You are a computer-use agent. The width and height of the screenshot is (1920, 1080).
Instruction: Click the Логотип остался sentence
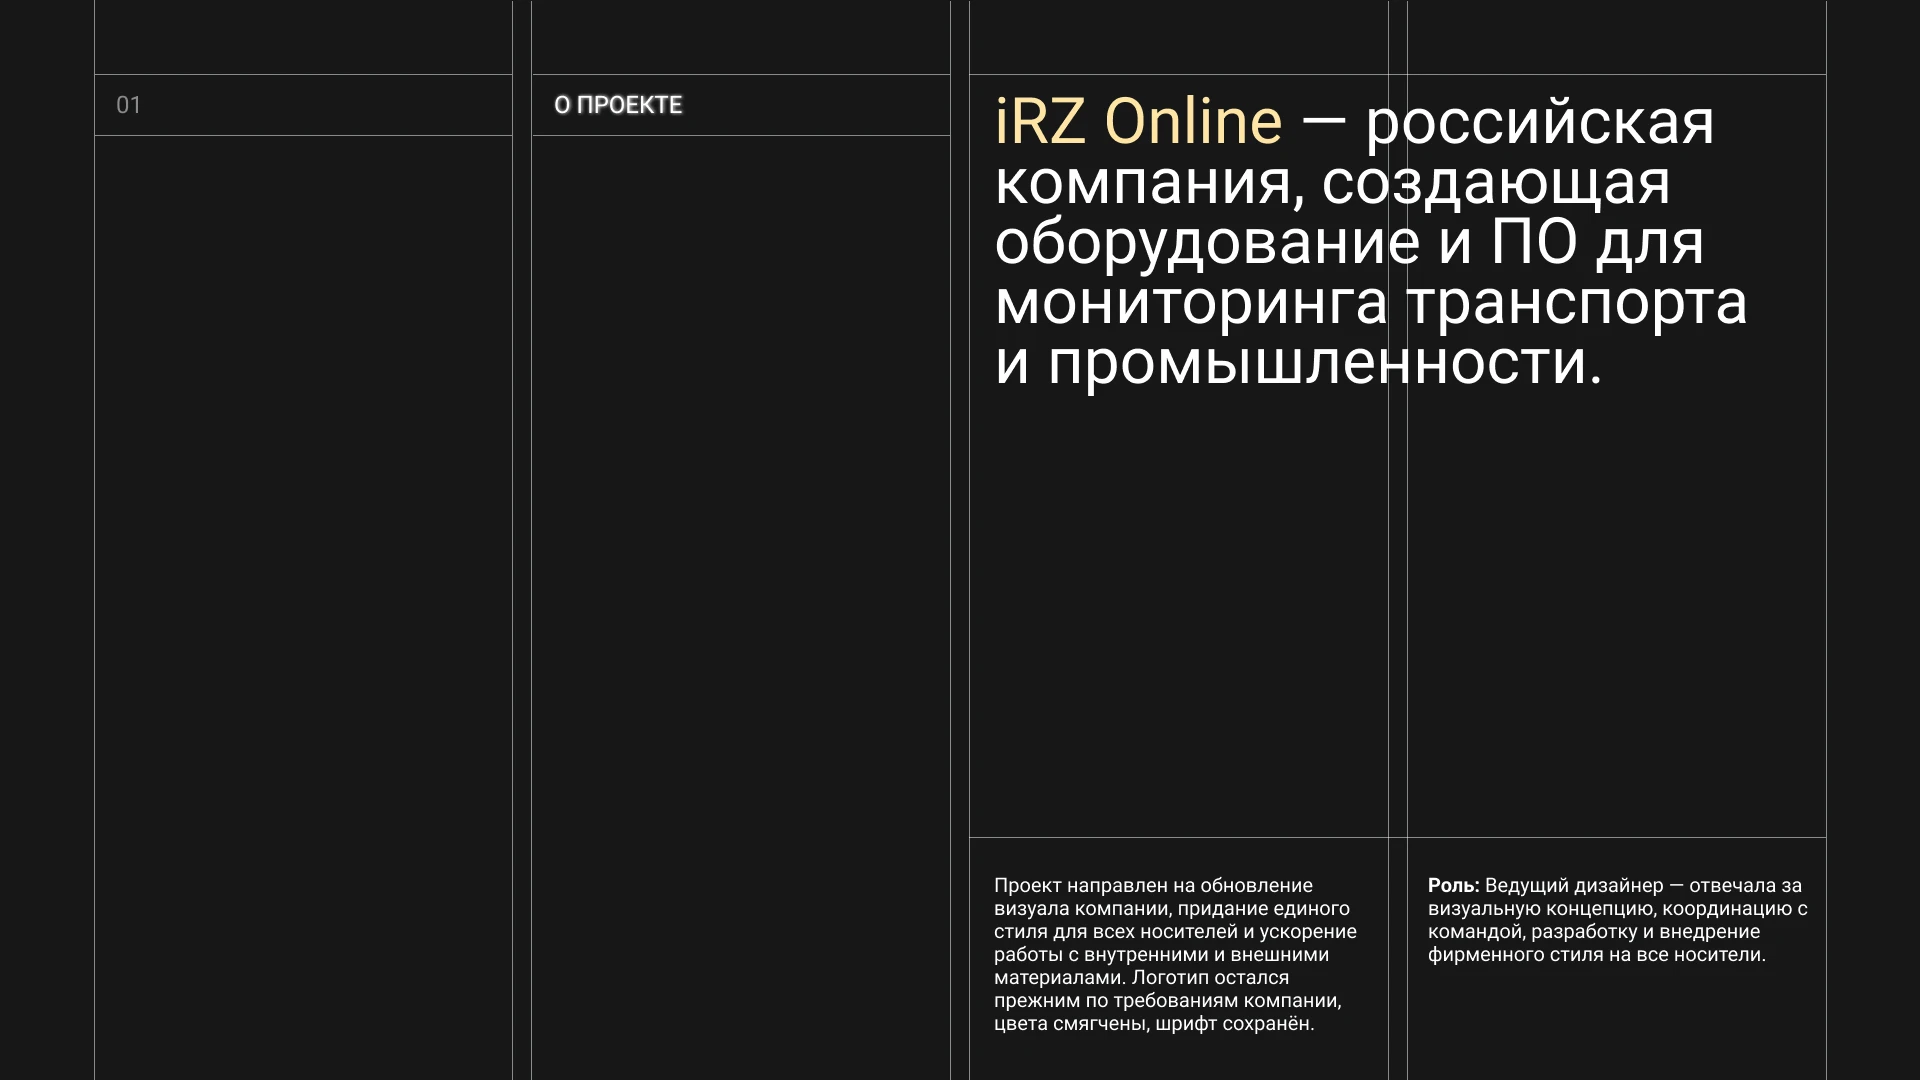point(1211,978)
